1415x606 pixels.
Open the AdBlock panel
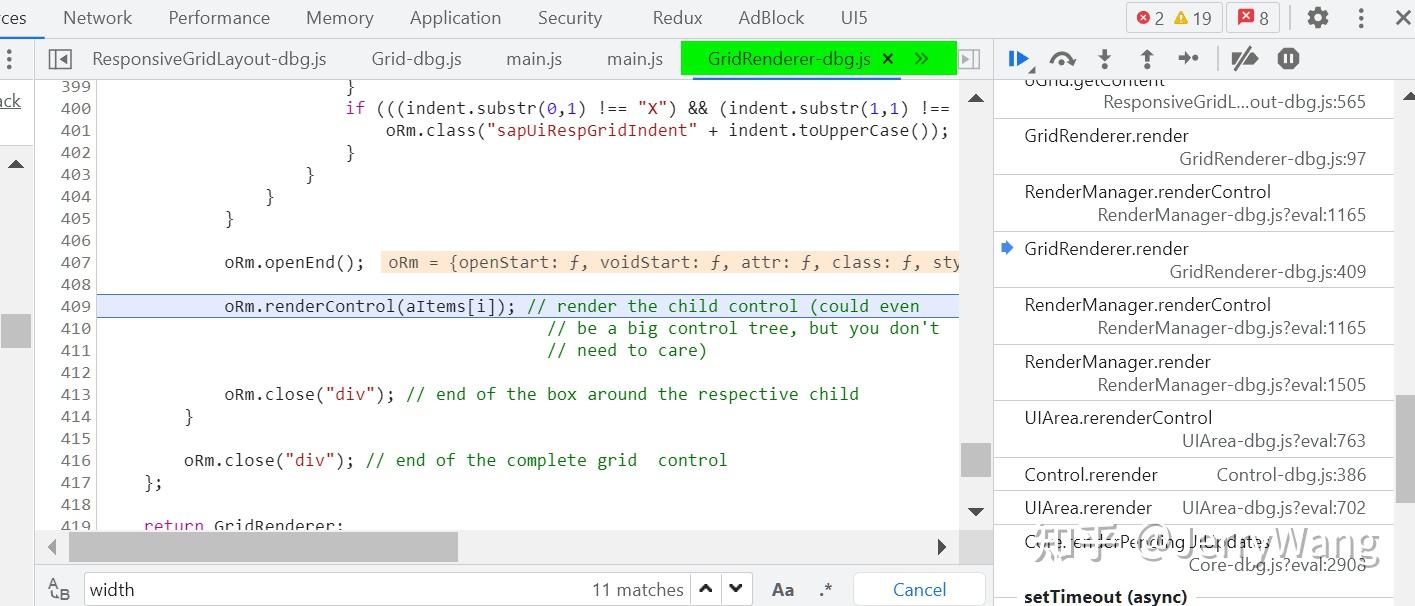click(771, 18)
